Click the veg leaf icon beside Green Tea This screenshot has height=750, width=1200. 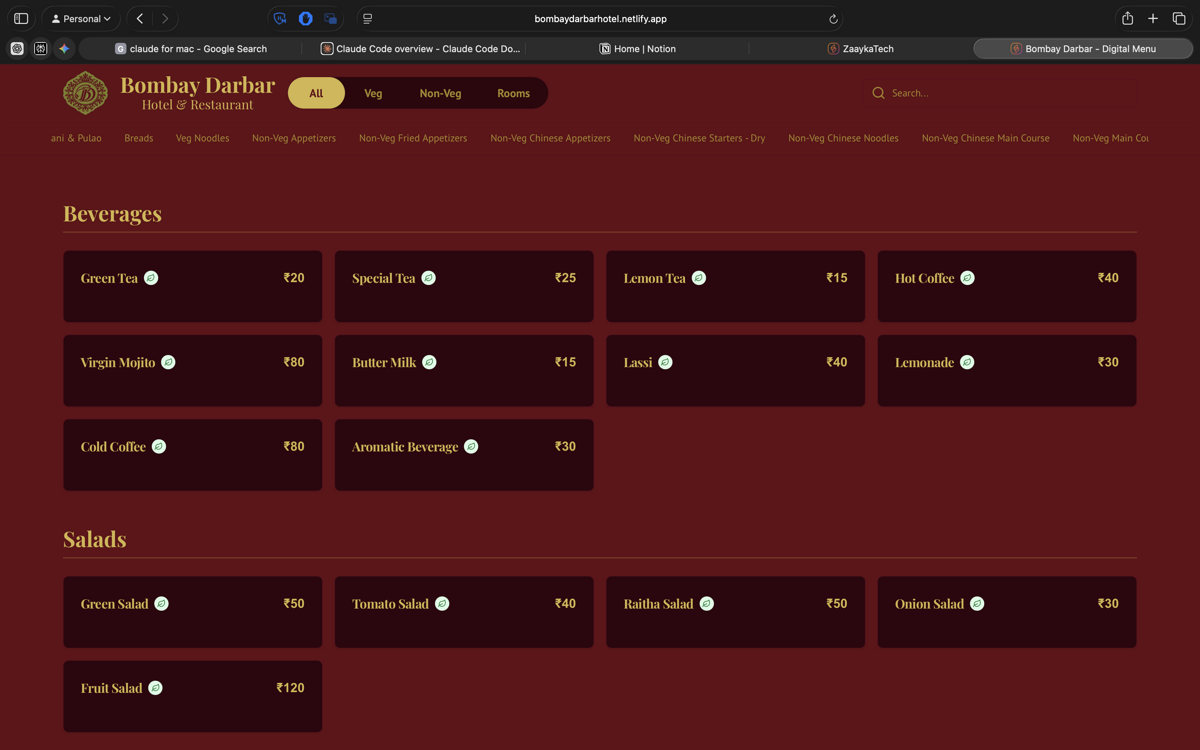click(151, 278)
